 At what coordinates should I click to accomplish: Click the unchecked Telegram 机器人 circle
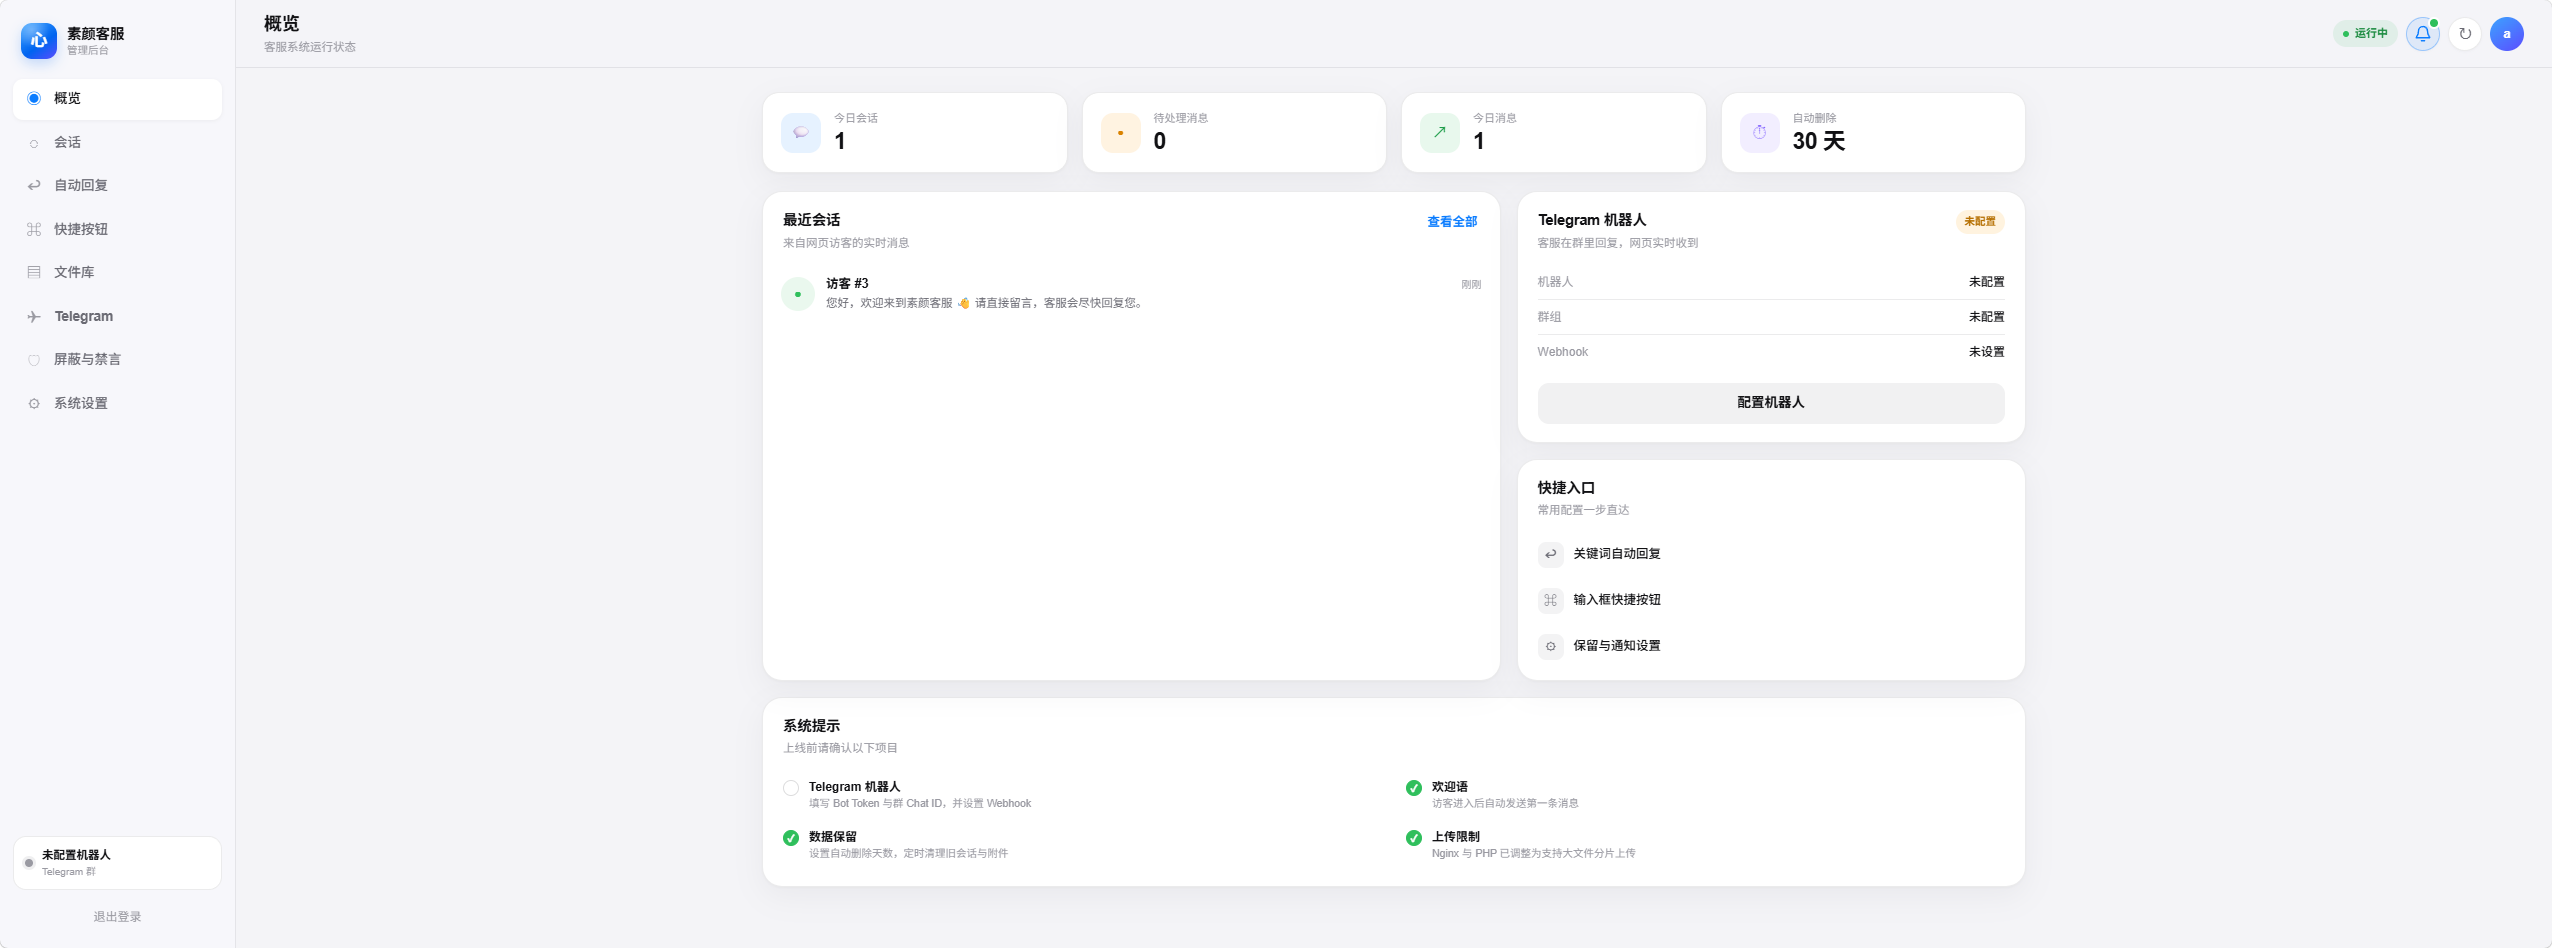tap(791, 788)
